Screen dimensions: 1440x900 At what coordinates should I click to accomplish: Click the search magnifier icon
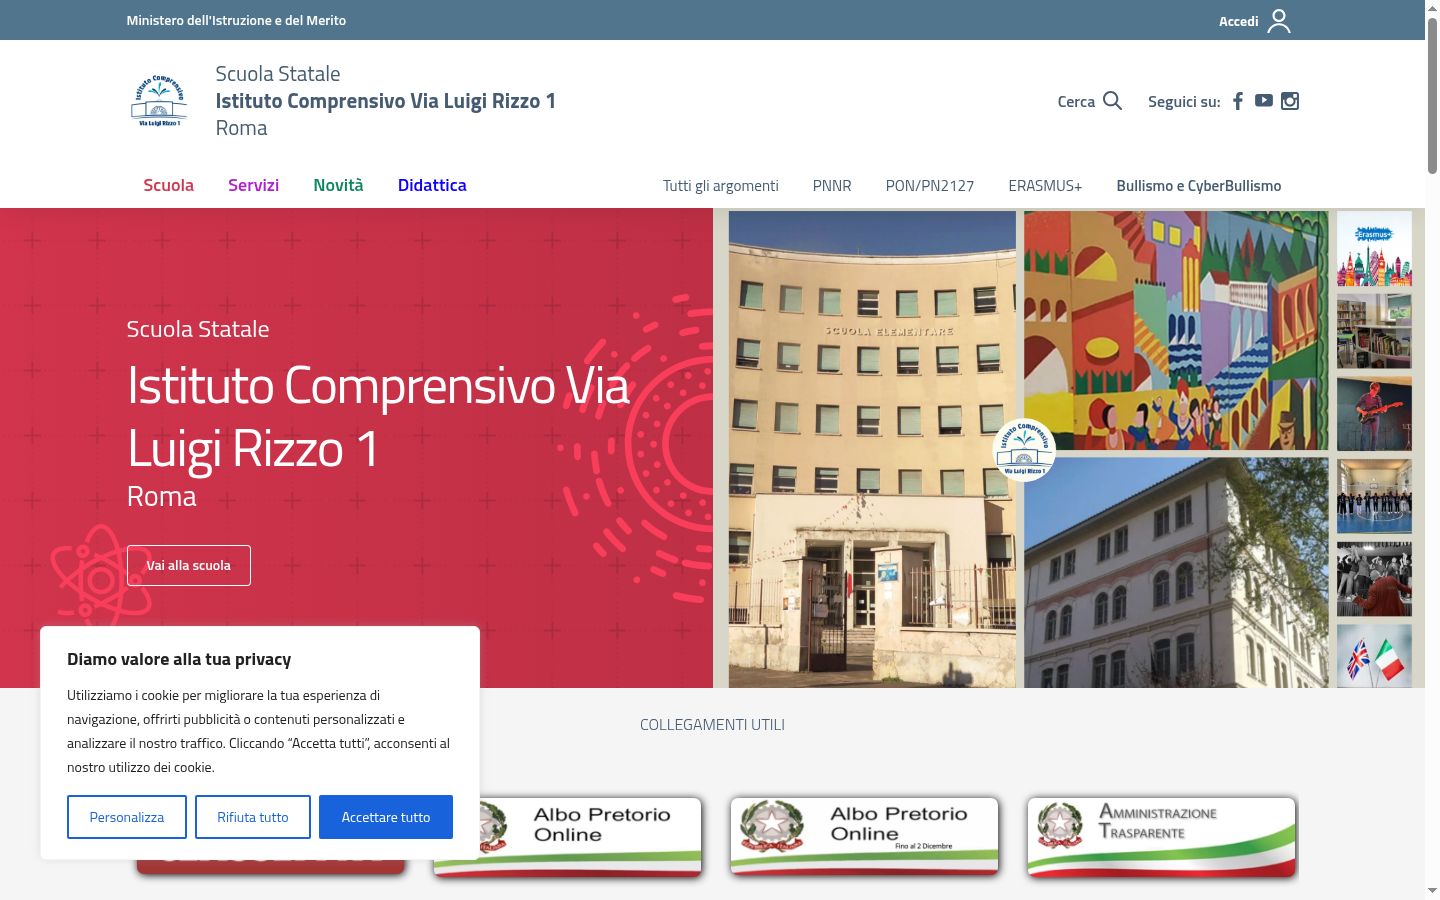pos(1112,101)
